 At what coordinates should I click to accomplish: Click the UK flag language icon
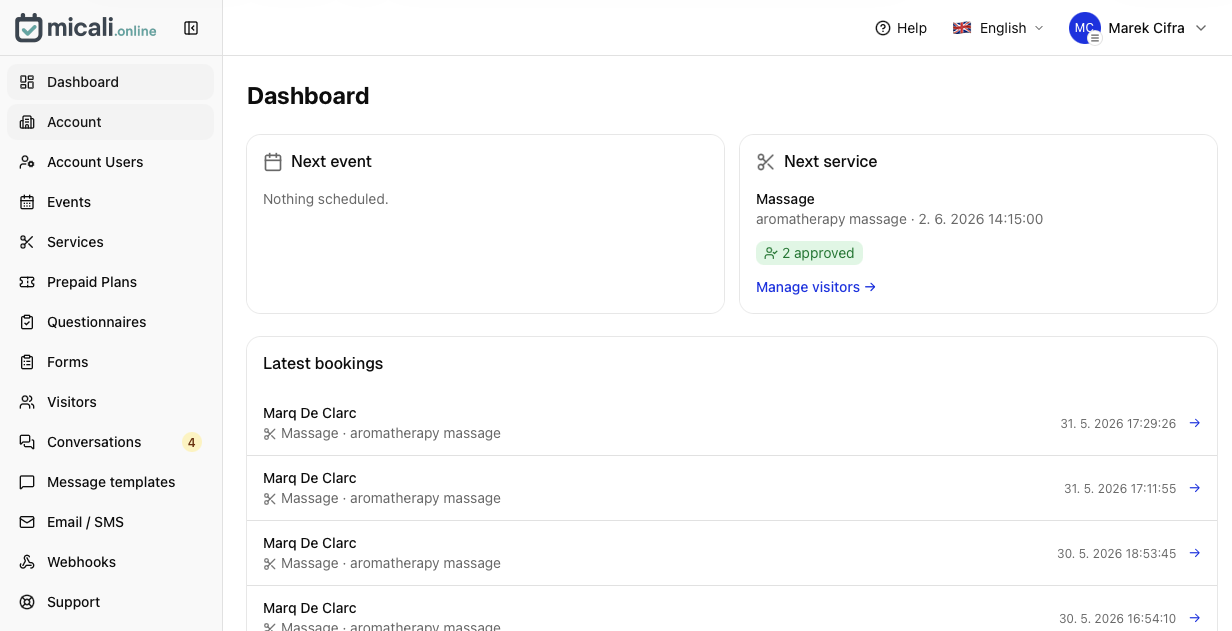pos(962,28)
